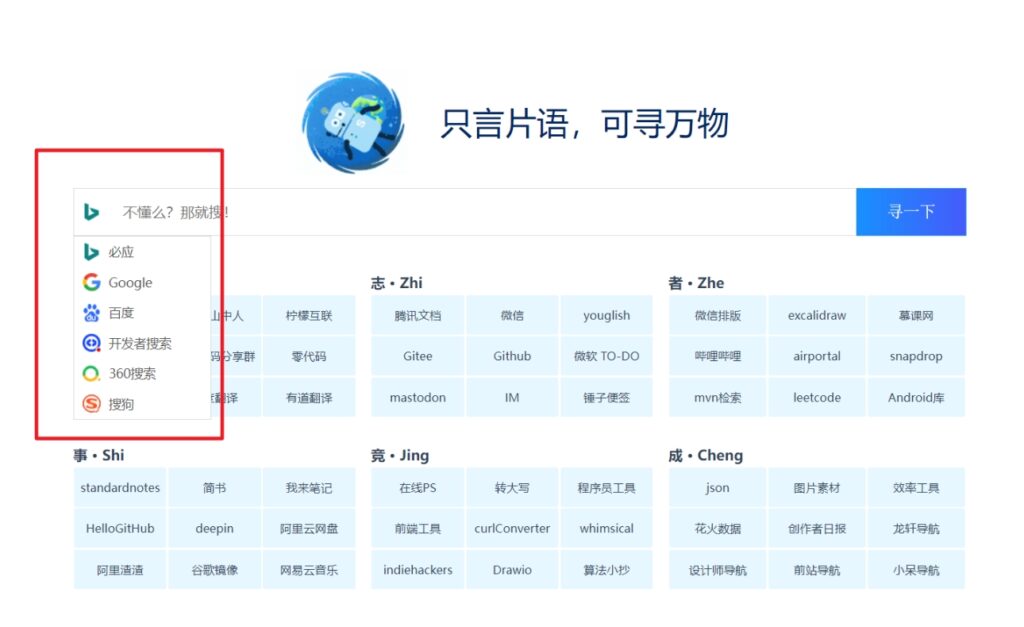Choose the Google icon in the engine list
This screenshot has height=627, width=1024.
(x=91, y=282)
